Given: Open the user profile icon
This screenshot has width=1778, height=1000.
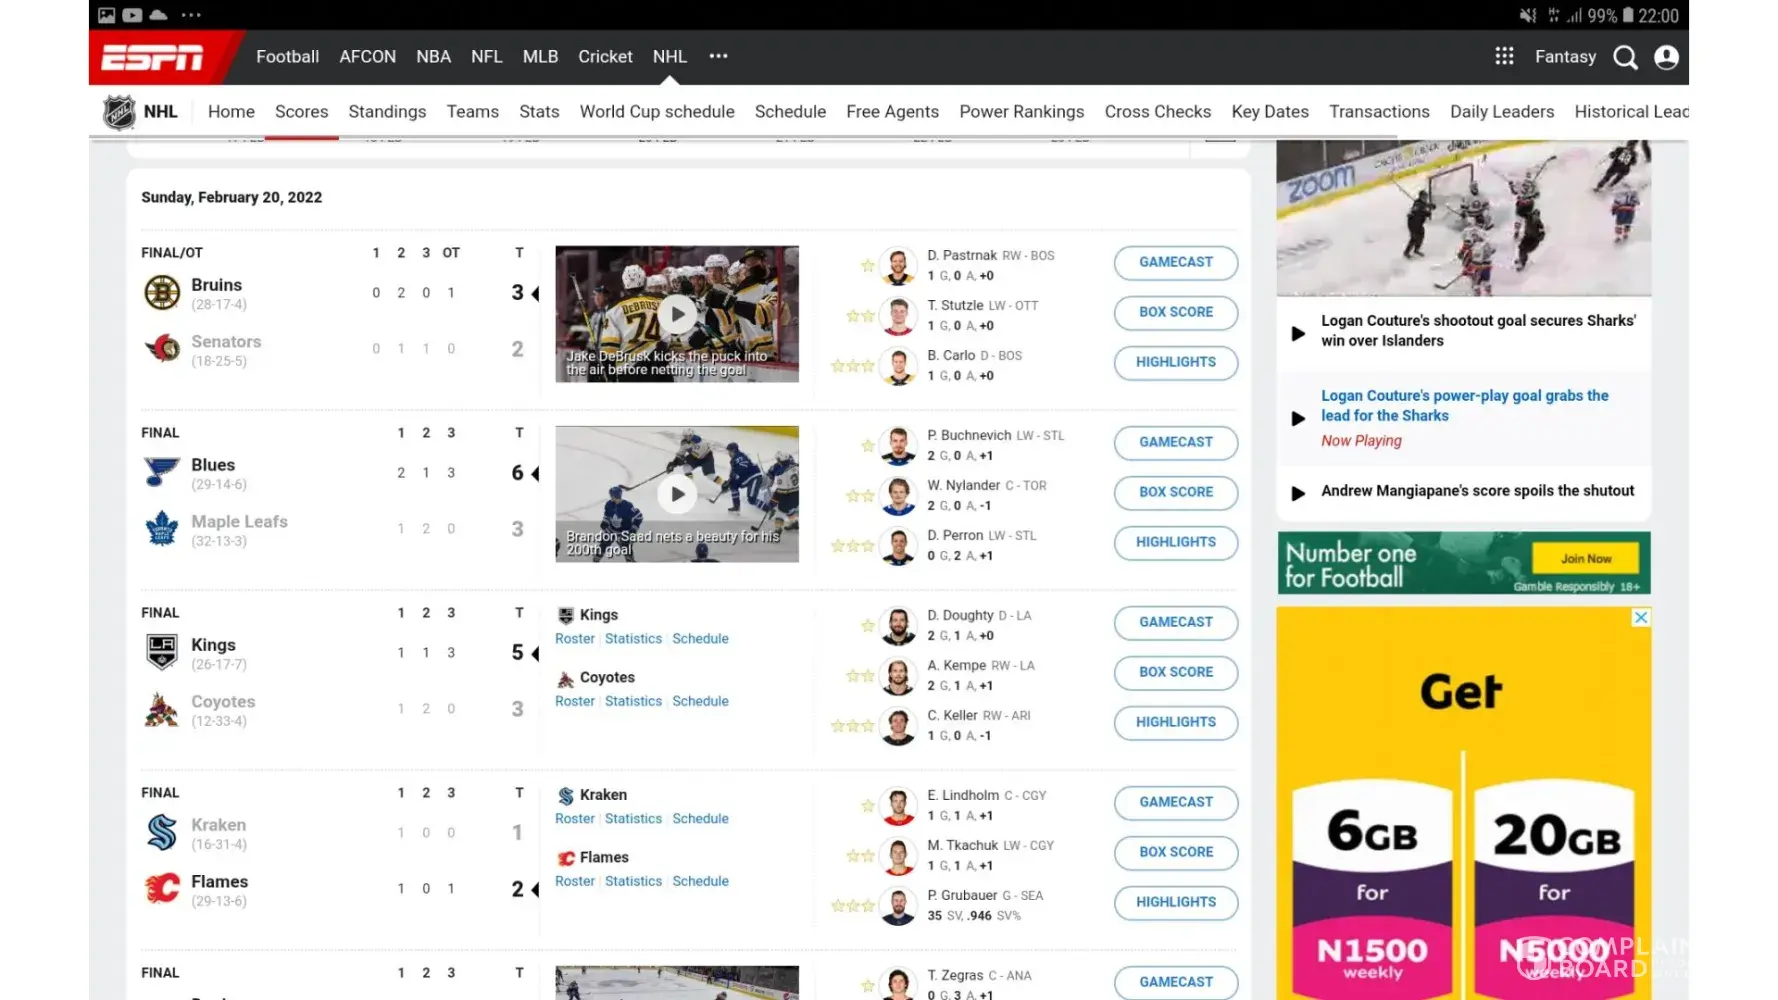Looking at the screenshot, I should point(1666,58).
